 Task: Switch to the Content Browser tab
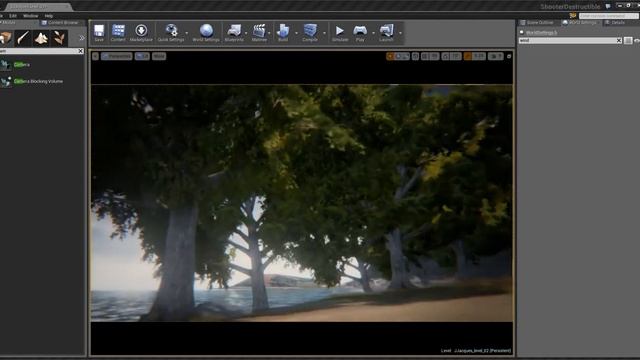coord(60,22)
